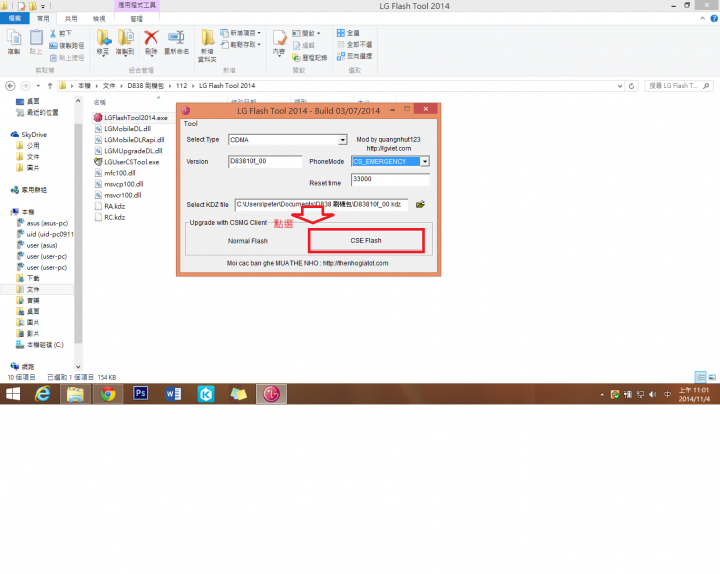The image size is (720, 574).
Task: Click the Select KDZ file path field
Action: [321, 204]
